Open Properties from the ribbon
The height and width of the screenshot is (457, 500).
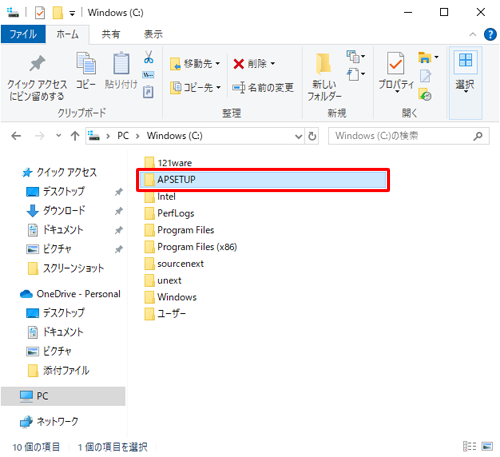tap(396, 72)
